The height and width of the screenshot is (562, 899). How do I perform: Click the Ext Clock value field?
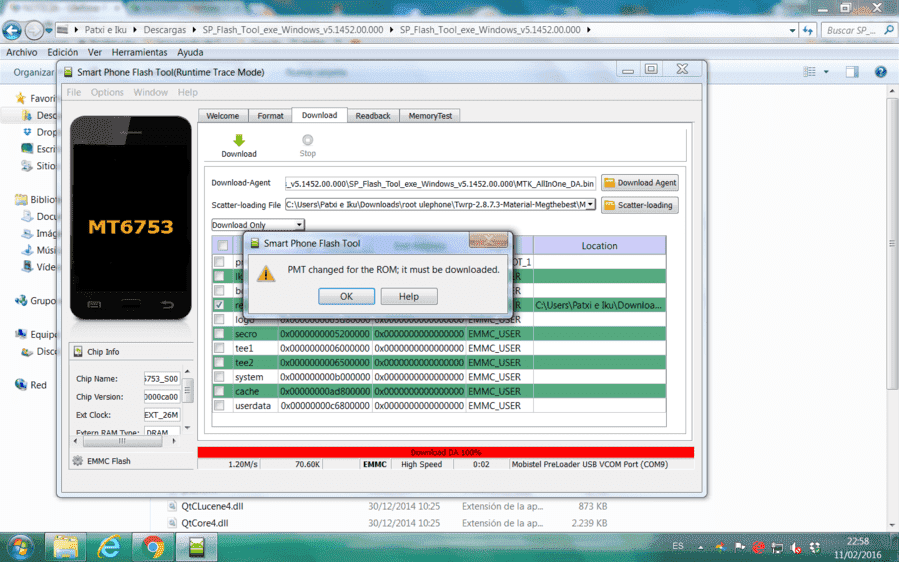pyautogui.click(x=162, y=415)
